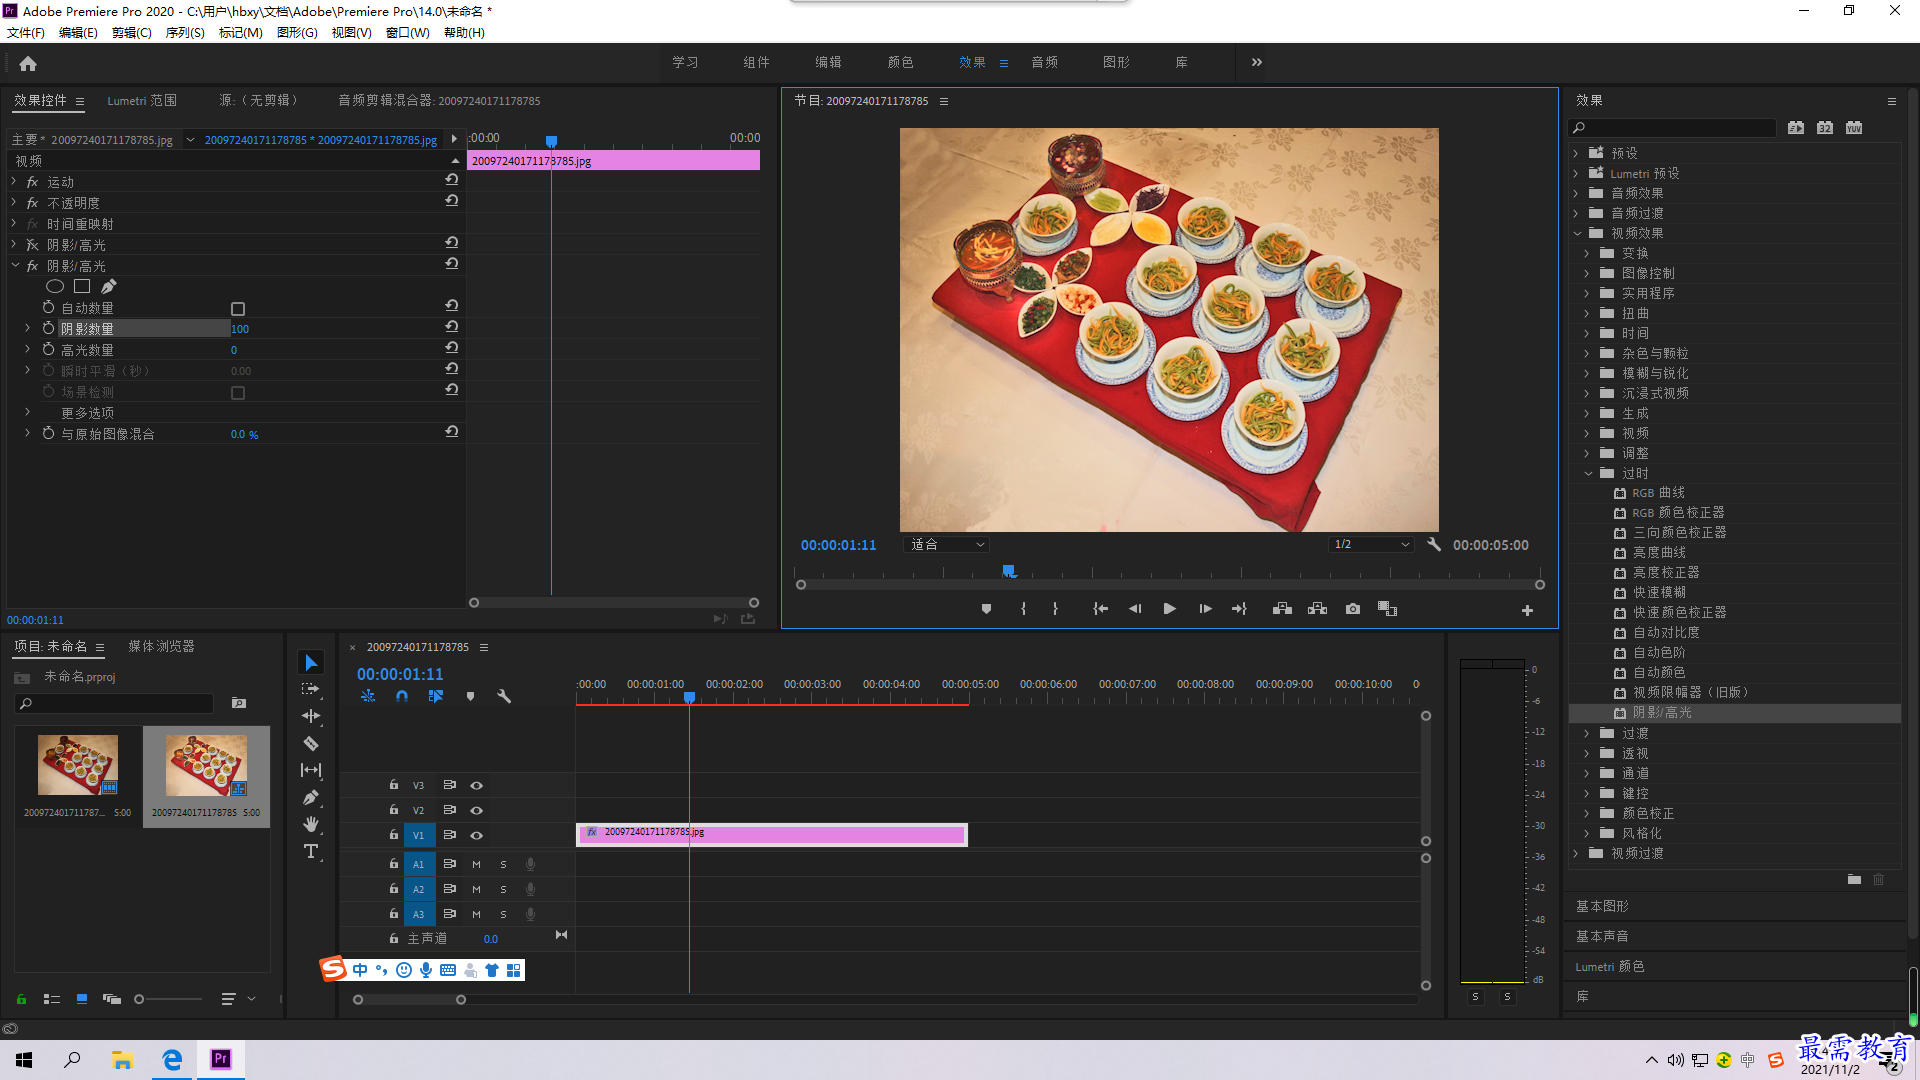Click Effects panel search field
Image resolution: width=1920 pixels, height=1080 pixels.
pos(1673,127)
